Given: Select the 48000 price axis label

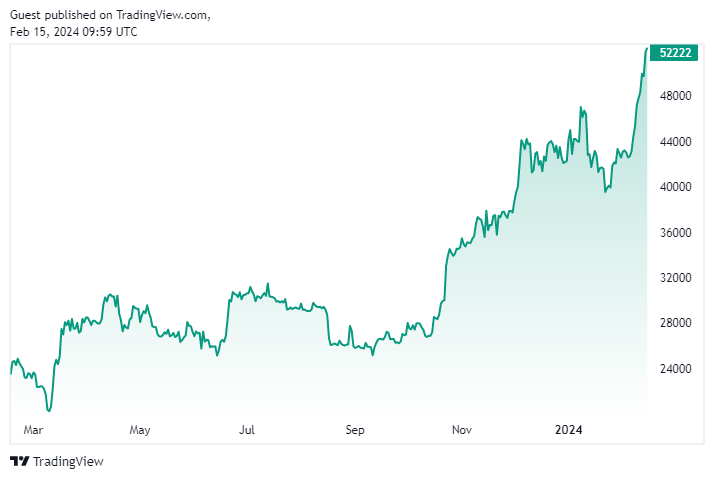Looking at the screenshot, I should [x=676, y=96].
